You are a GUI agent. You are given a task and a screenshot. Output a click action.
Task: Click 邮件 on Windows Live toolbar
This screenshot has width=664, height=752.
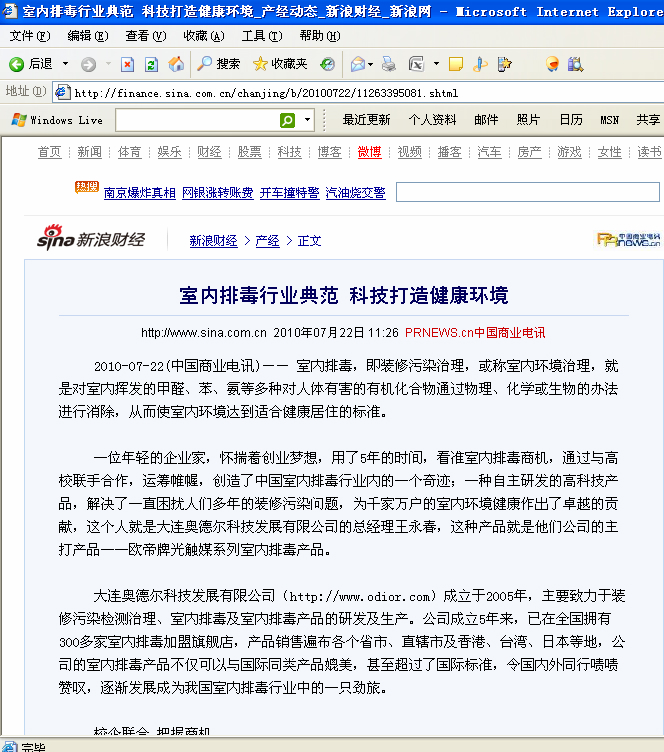coord(486,120)
